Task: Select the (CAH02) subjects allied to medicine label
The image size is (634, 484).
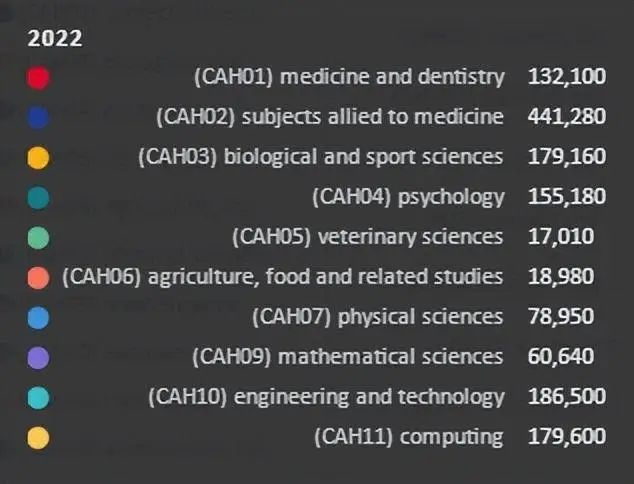Action: tap(330, 117)
